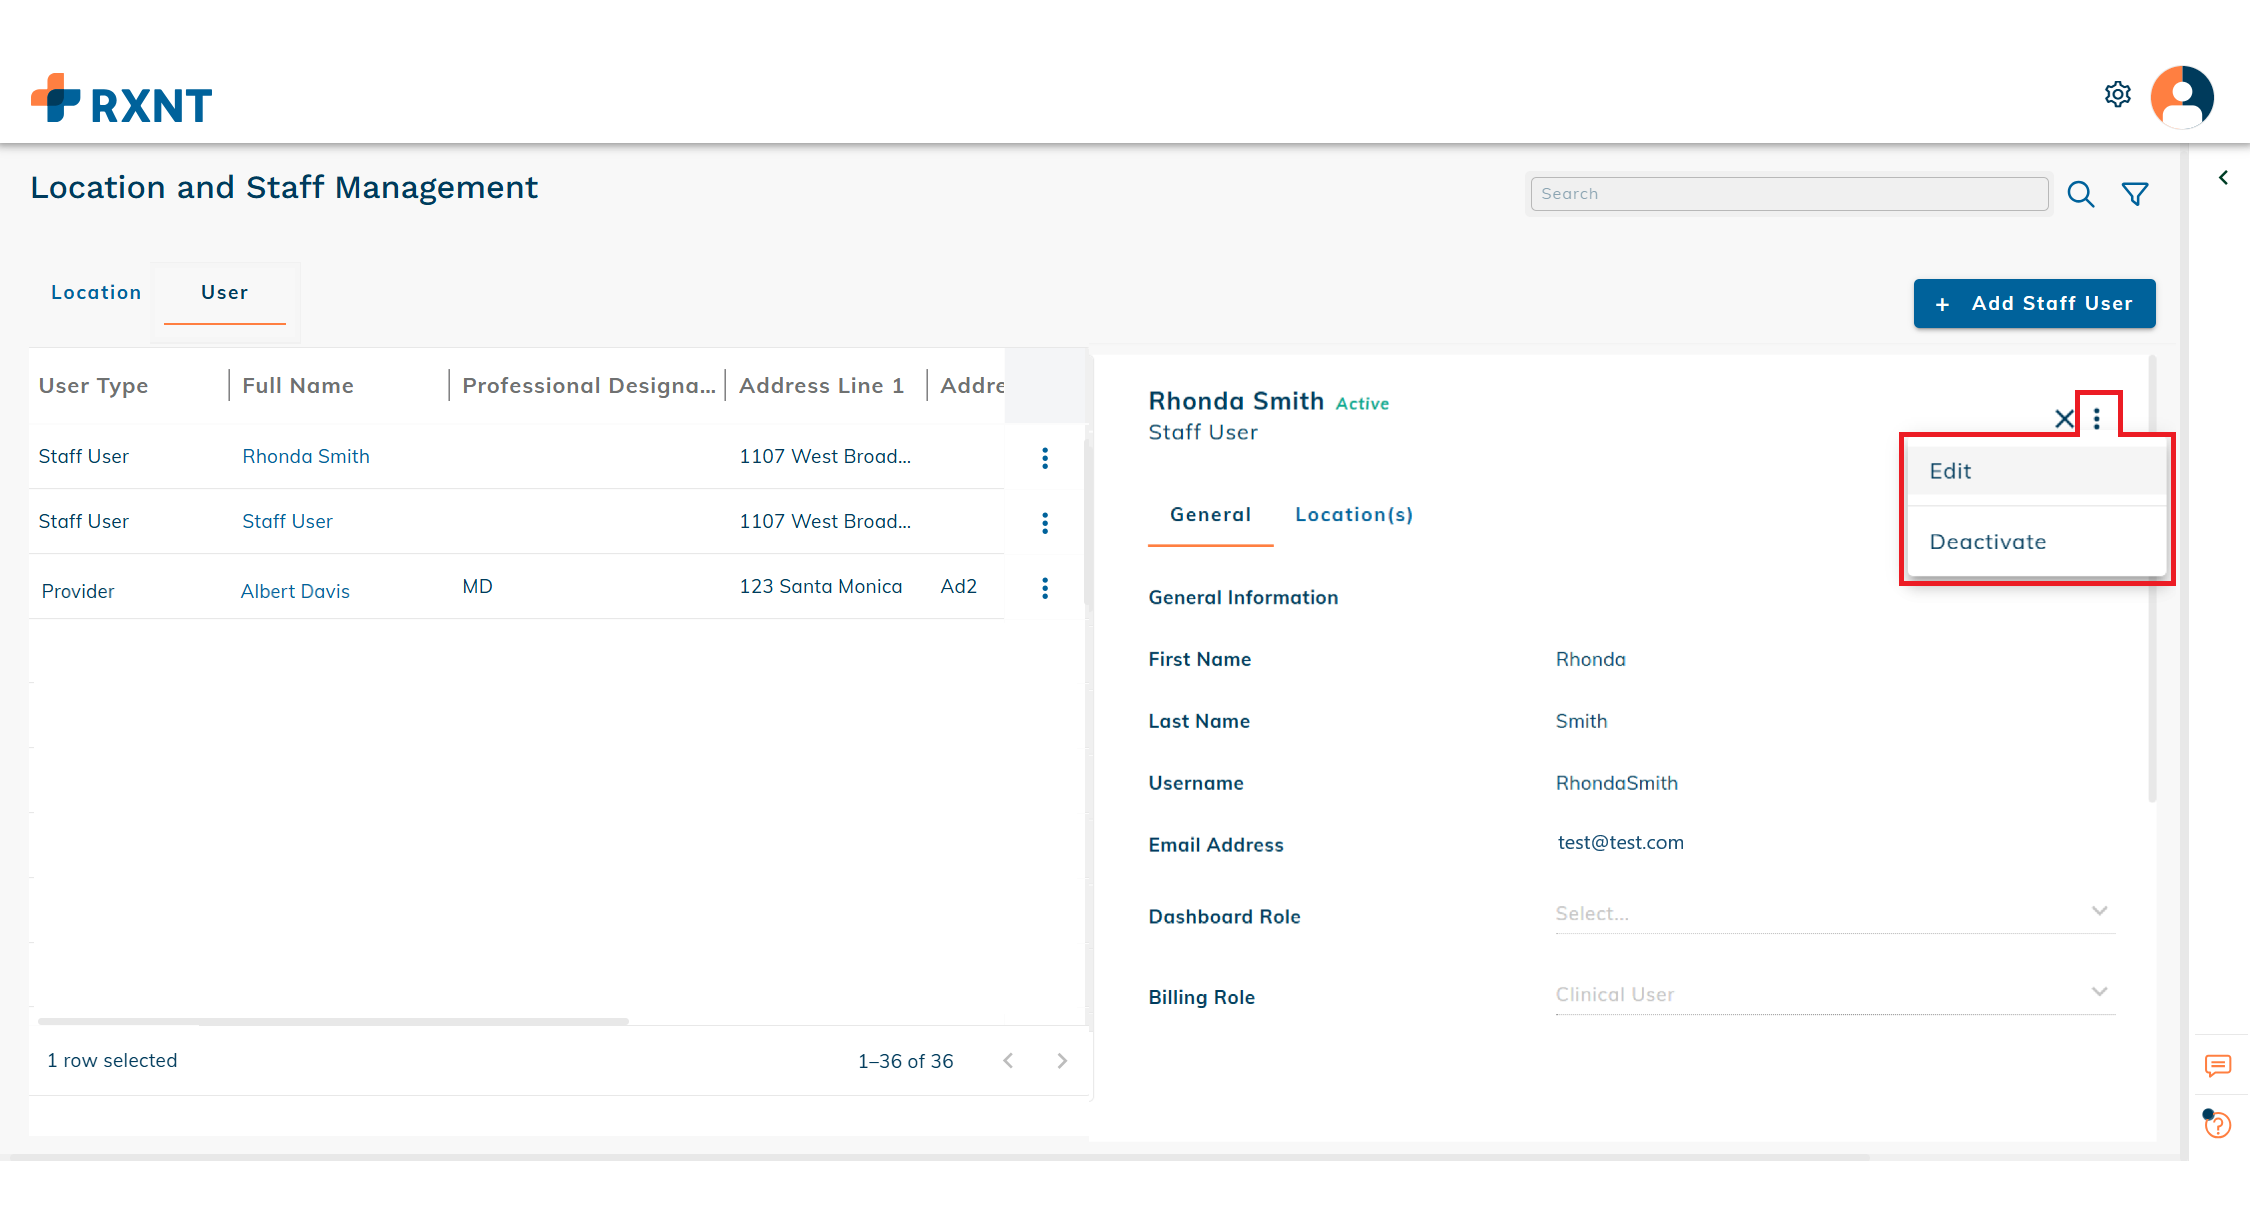Click the settings gear in the top bar
Screen dimensions: 2250x1212
(x=2118, y=94)
